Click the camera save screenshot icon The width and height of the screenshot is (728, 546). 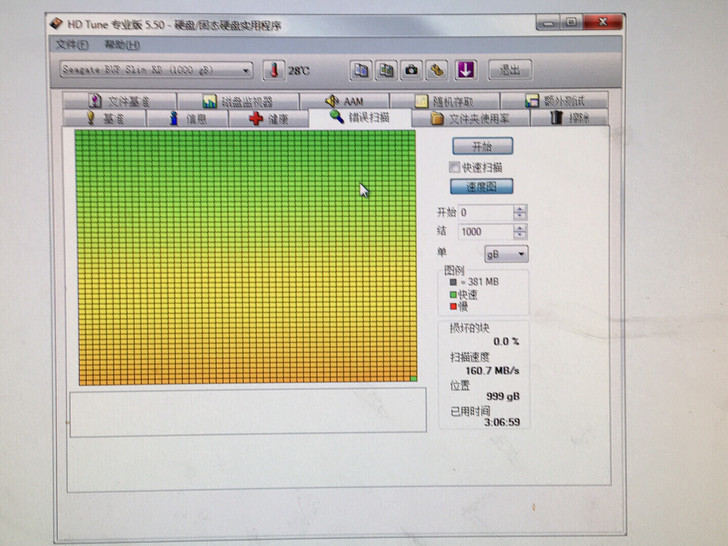point(411,71)
